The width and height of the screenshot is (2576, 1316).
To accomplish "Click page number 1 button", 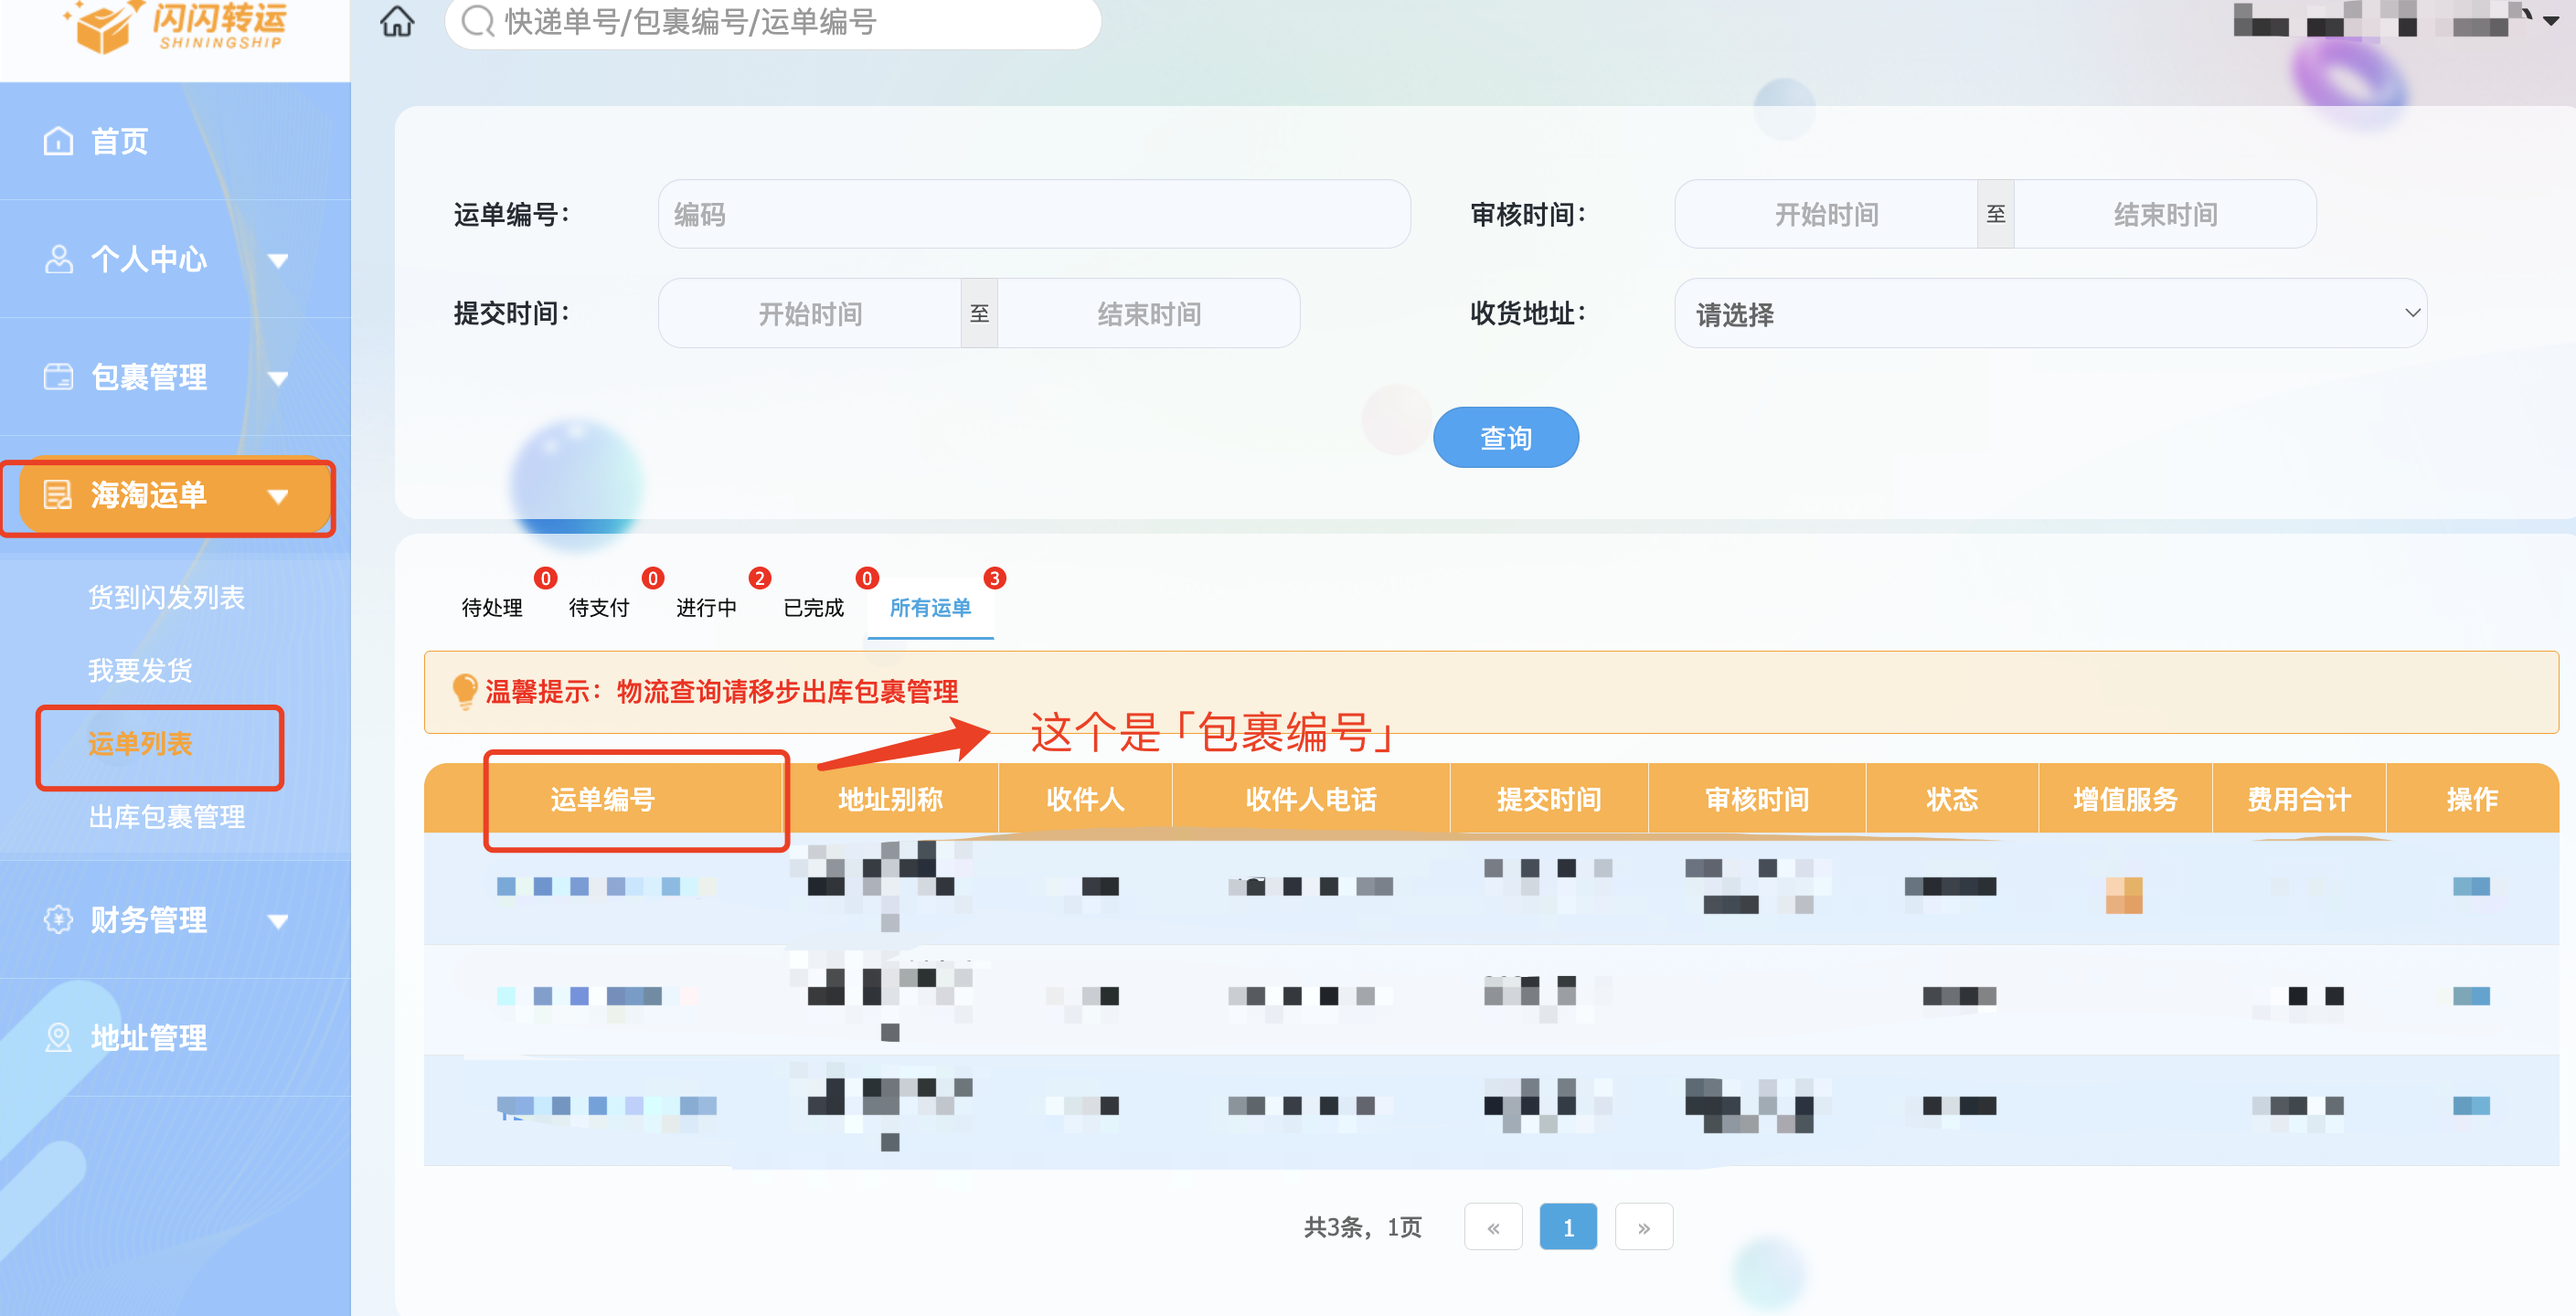I will click(x=1567, y=1227).
